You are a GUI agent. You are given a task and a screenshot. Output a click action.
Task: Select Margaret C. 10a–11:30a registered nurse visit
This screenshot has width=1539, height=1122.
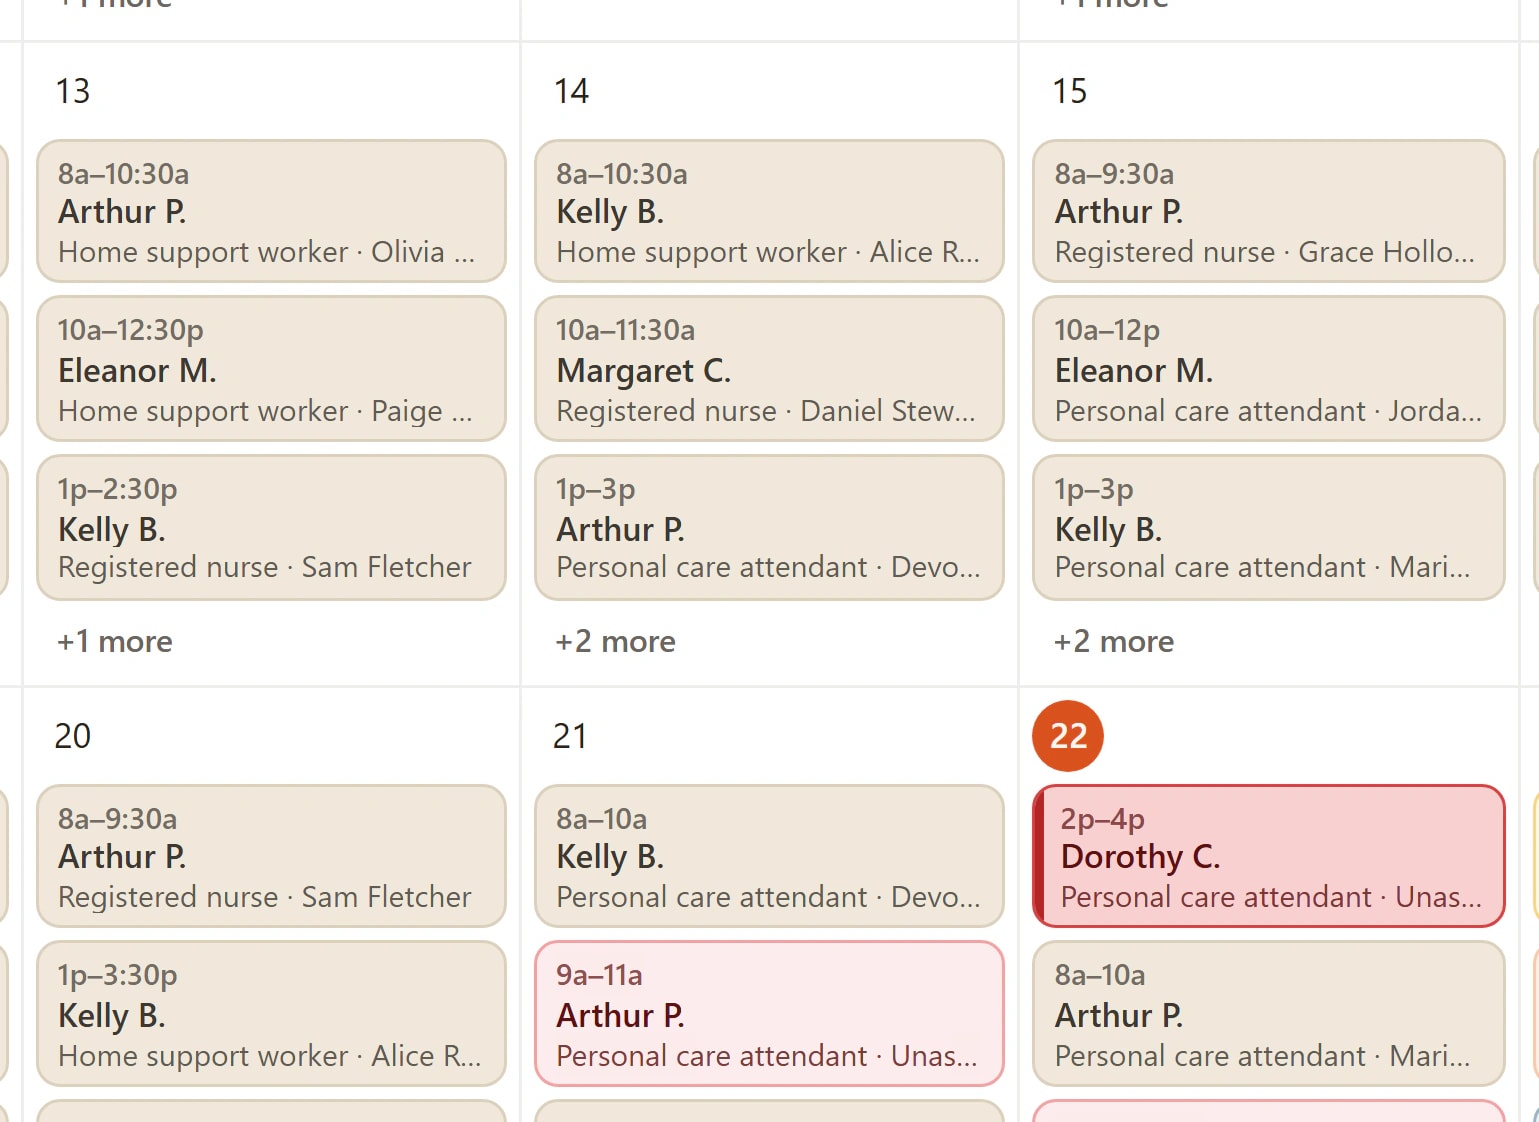coord(769,368)
